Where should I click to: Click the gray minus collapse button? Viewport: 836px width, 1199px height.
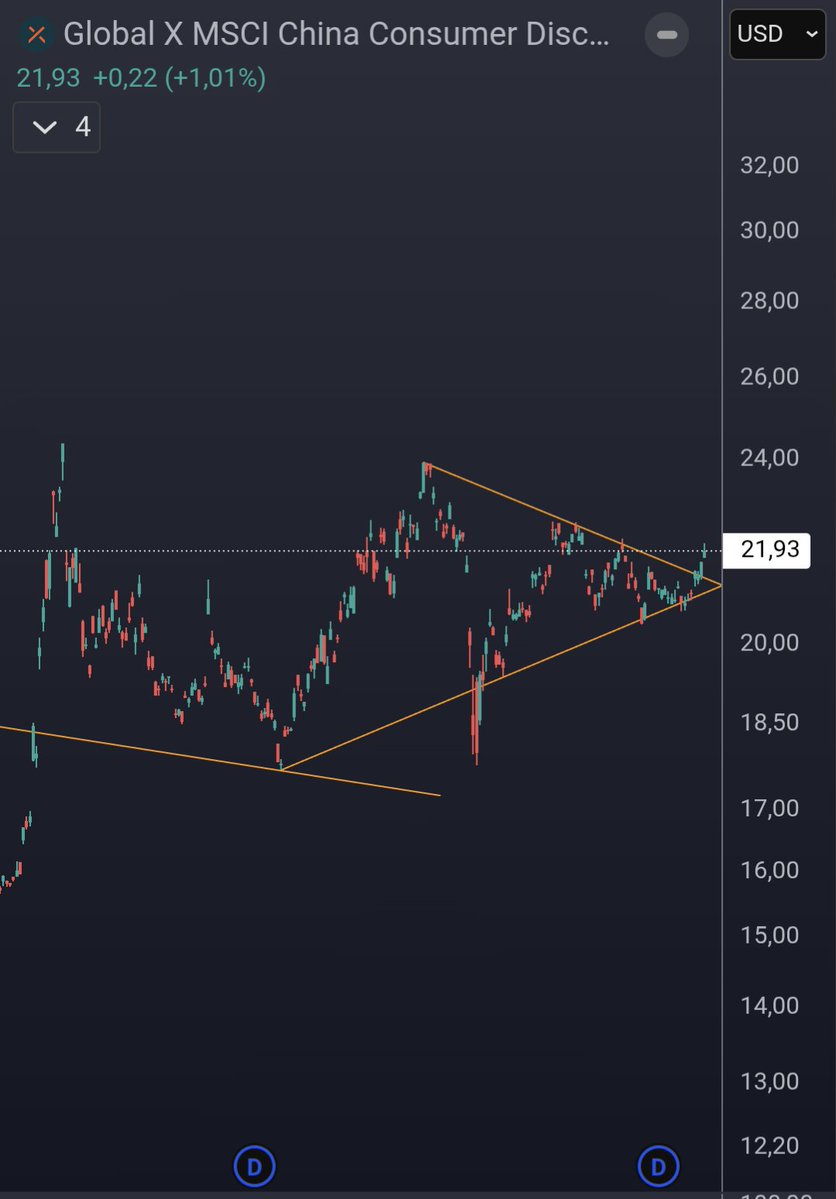pyautogui.click(x=667, y=34)
